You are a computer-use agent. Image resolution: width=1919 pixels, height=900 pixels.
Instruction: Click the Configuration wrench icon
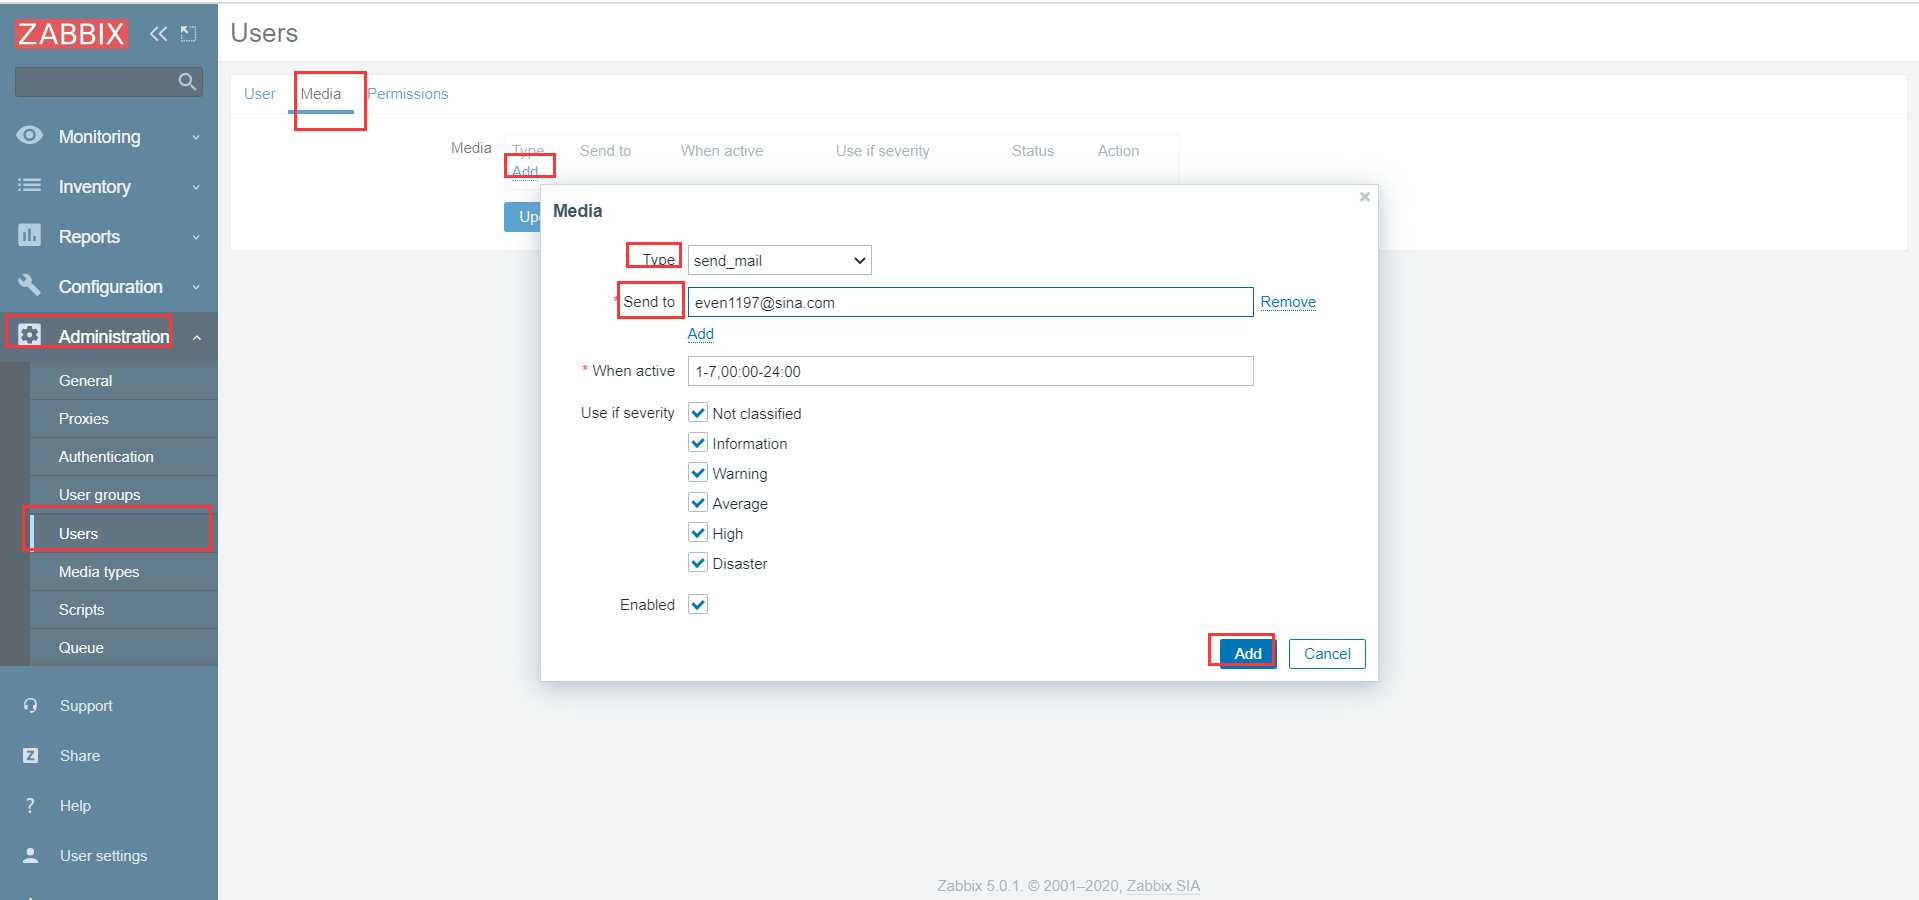[x=30, y=285]
